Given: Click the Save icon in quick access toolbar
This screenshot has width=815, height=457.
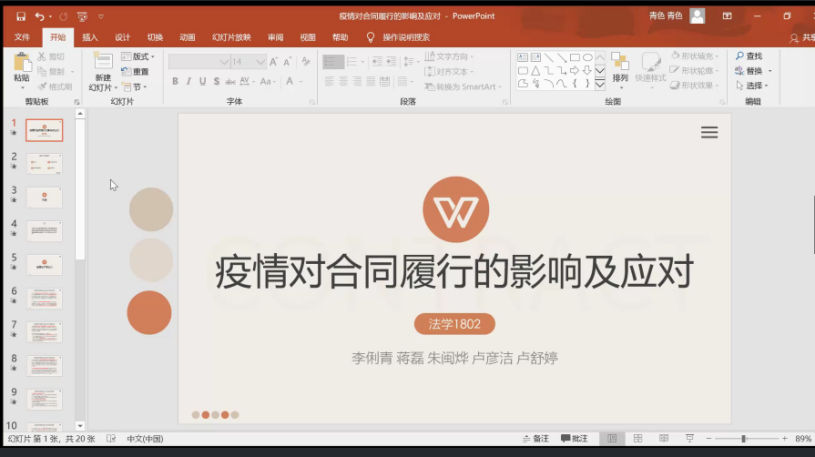Looking at the screenshot, I should [x=21, y=17].
